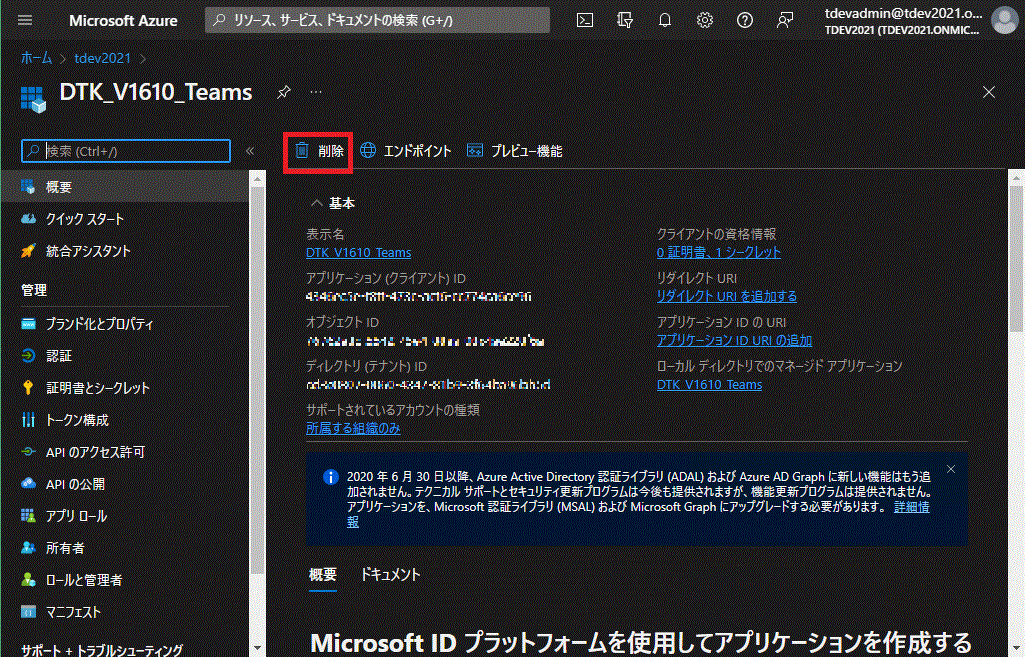Screen dimensions: 1025x657
Task: Click the ロールと管理者 icon
Action: point(28,580)
